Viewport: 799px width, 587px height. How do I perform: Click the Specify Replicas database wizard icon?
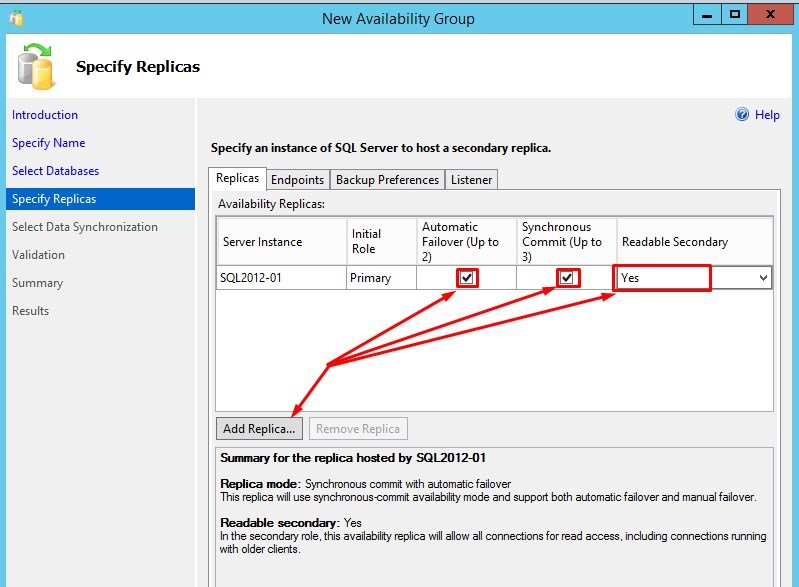tap(36, 66)
